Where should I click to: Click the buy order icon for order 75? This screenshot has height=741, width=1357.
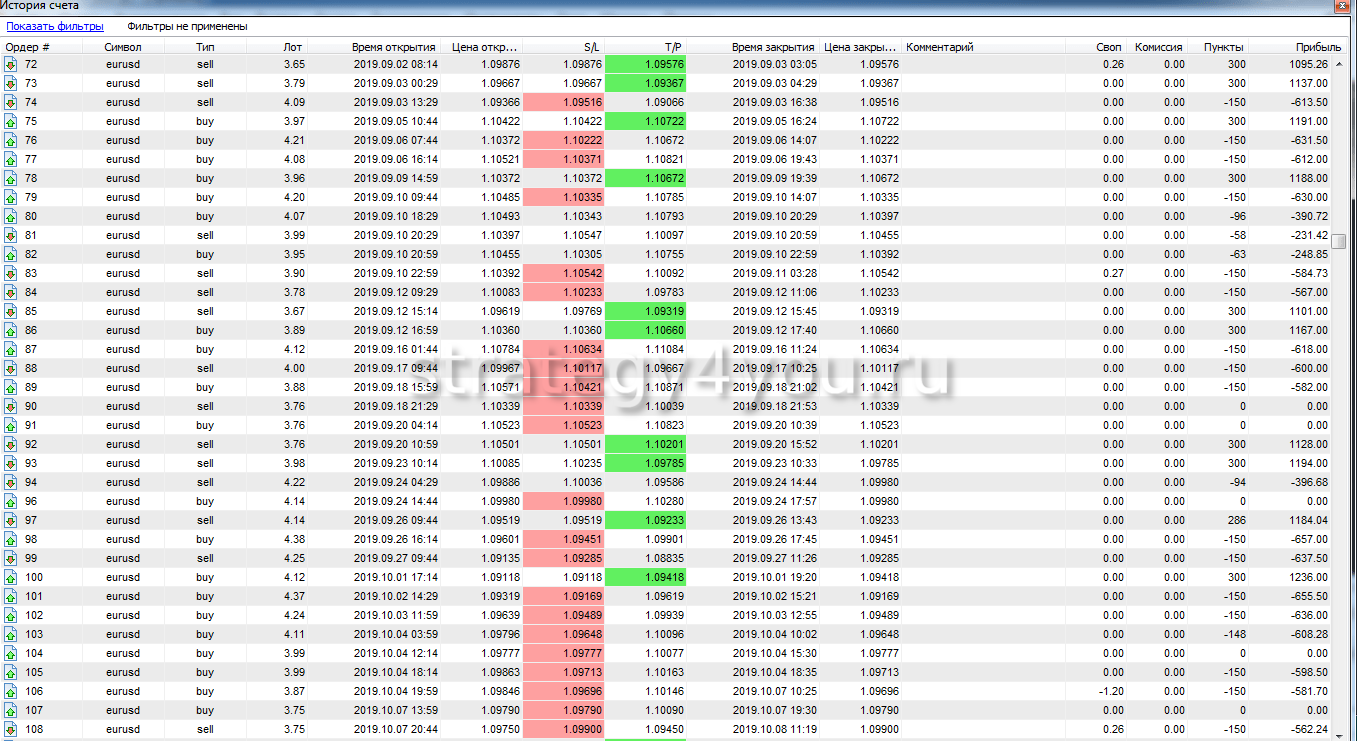11,122
